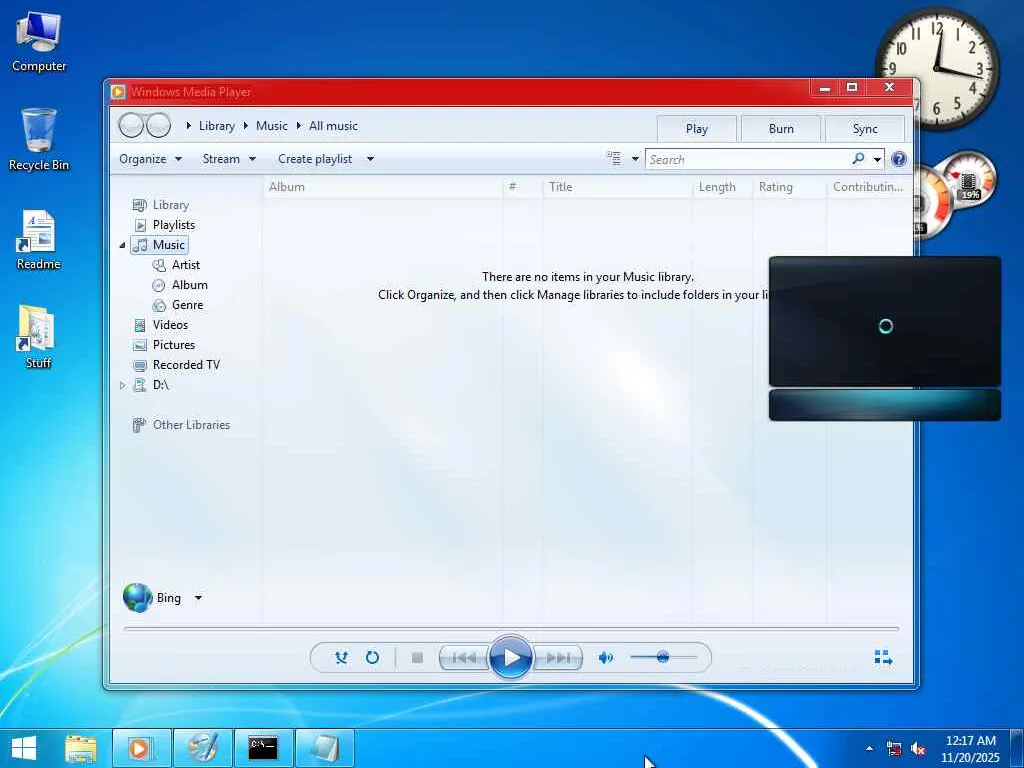Viewport: 1024px width, 768px height.
Task: Sort by the Length column header
Action: pos(722,187)
